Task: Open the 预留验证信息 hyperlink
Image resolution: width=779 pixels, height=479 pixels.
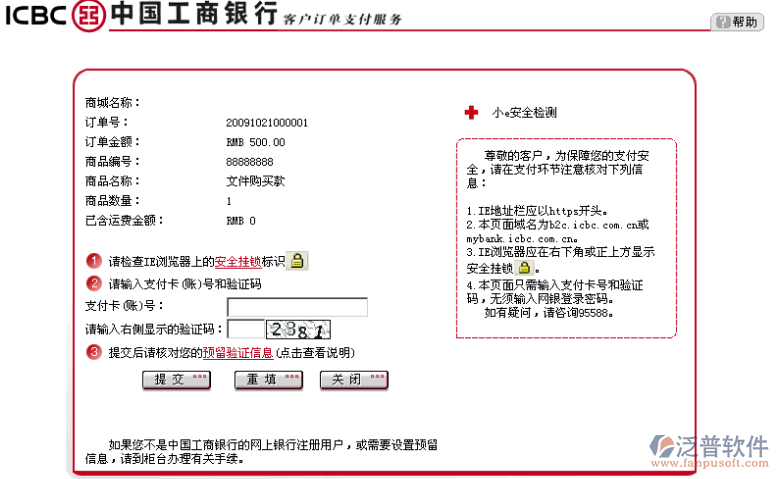Action: [238, 353]
